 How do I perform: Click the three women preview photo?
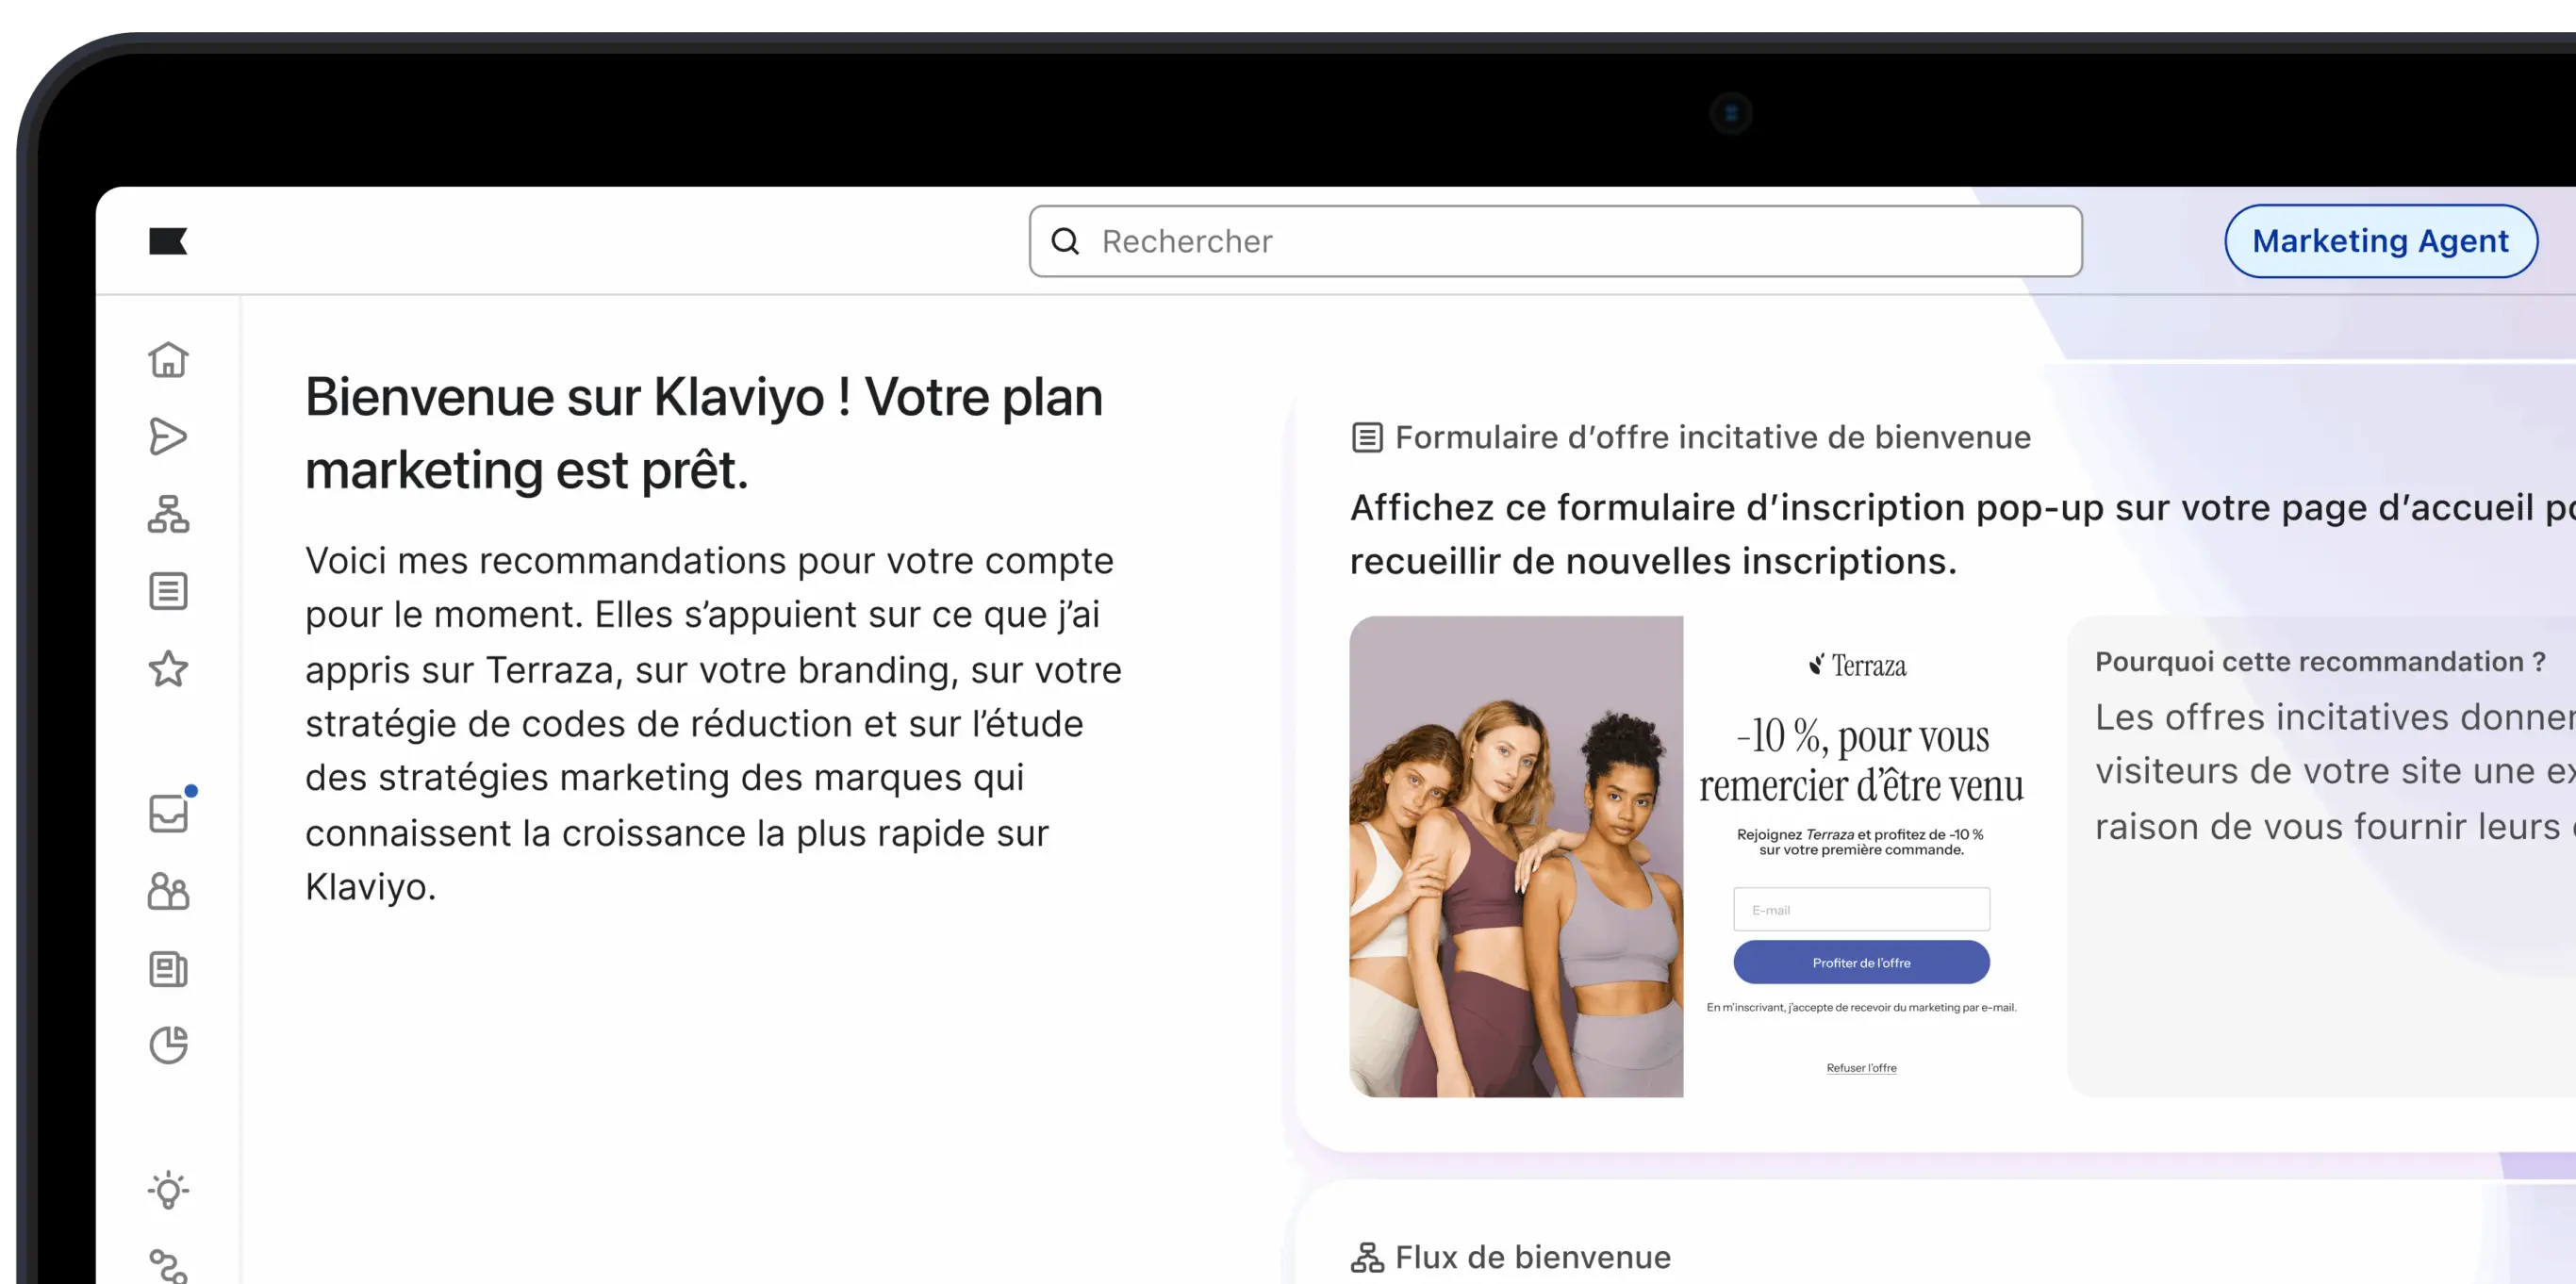click(x=1516, y=856)
